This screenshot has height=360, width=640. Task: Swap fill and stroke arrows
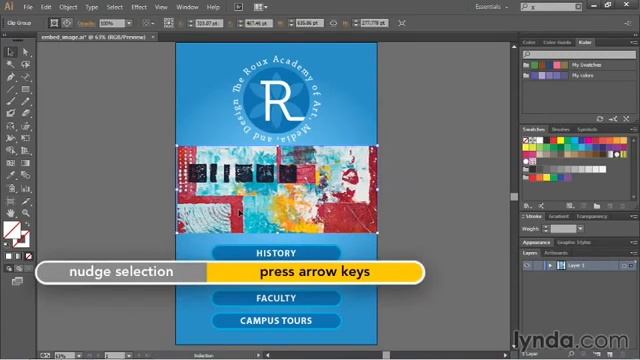[28, 224]
